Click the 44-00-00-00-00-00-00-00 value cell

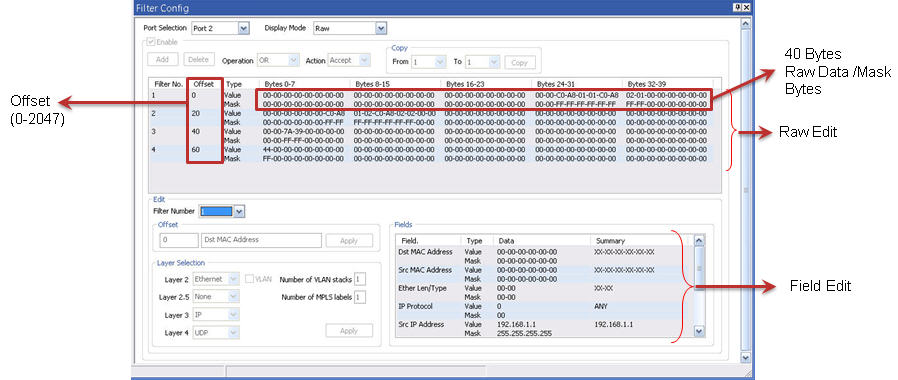pyautogui.click(x=304, y=150)
